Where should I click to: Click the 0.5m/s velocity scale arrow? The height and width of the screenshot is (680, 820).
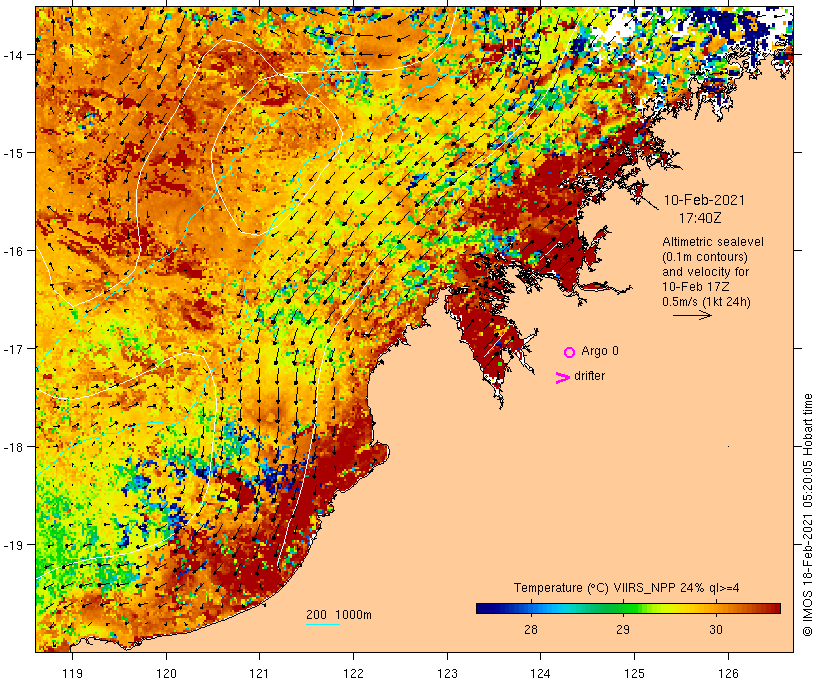pyautogui.click(x=692, y=315)
